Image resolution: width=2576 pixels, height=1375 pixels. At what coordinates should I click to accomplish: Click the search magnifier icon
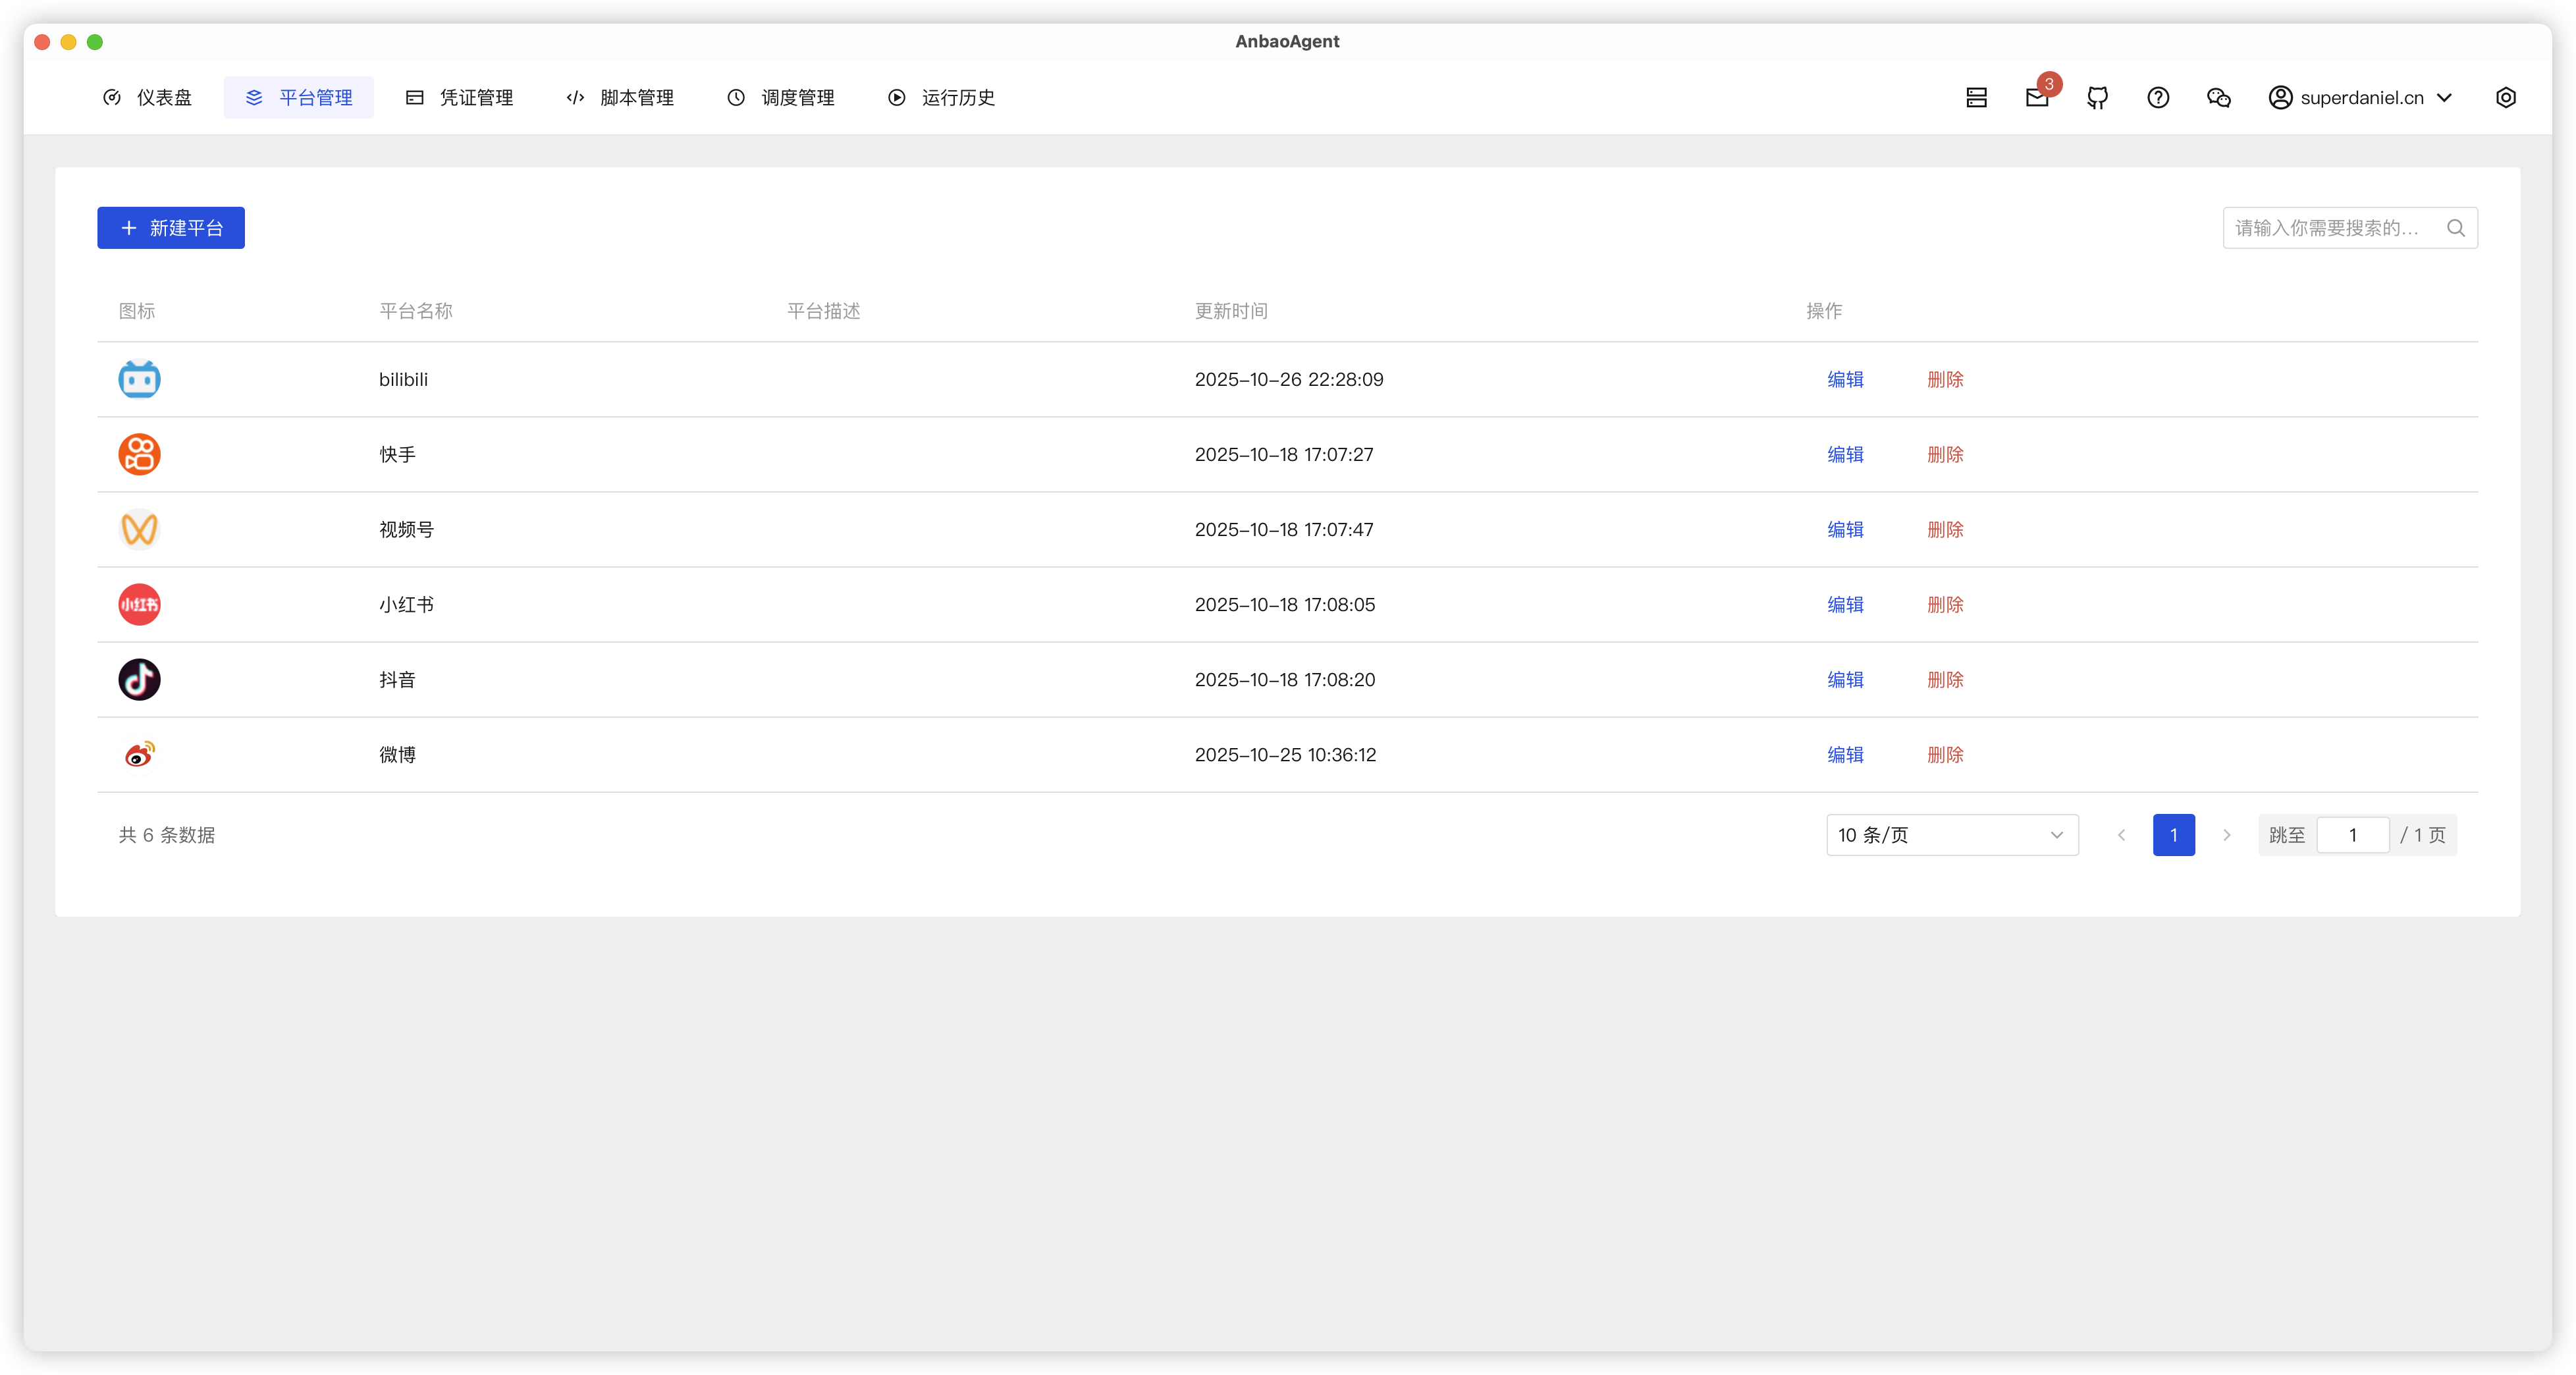pyautogui.click(x=2455, y=228)
